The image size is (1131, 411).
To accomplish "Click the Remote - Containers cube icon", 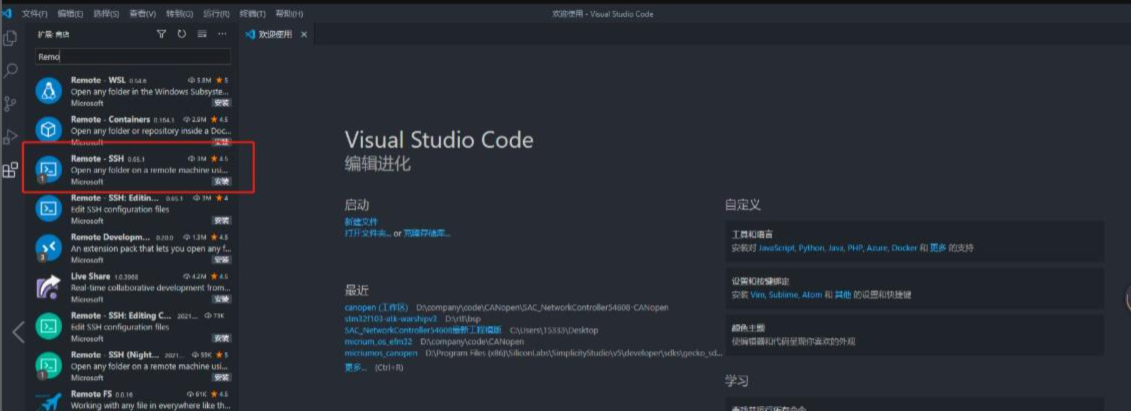I will 48,130.
